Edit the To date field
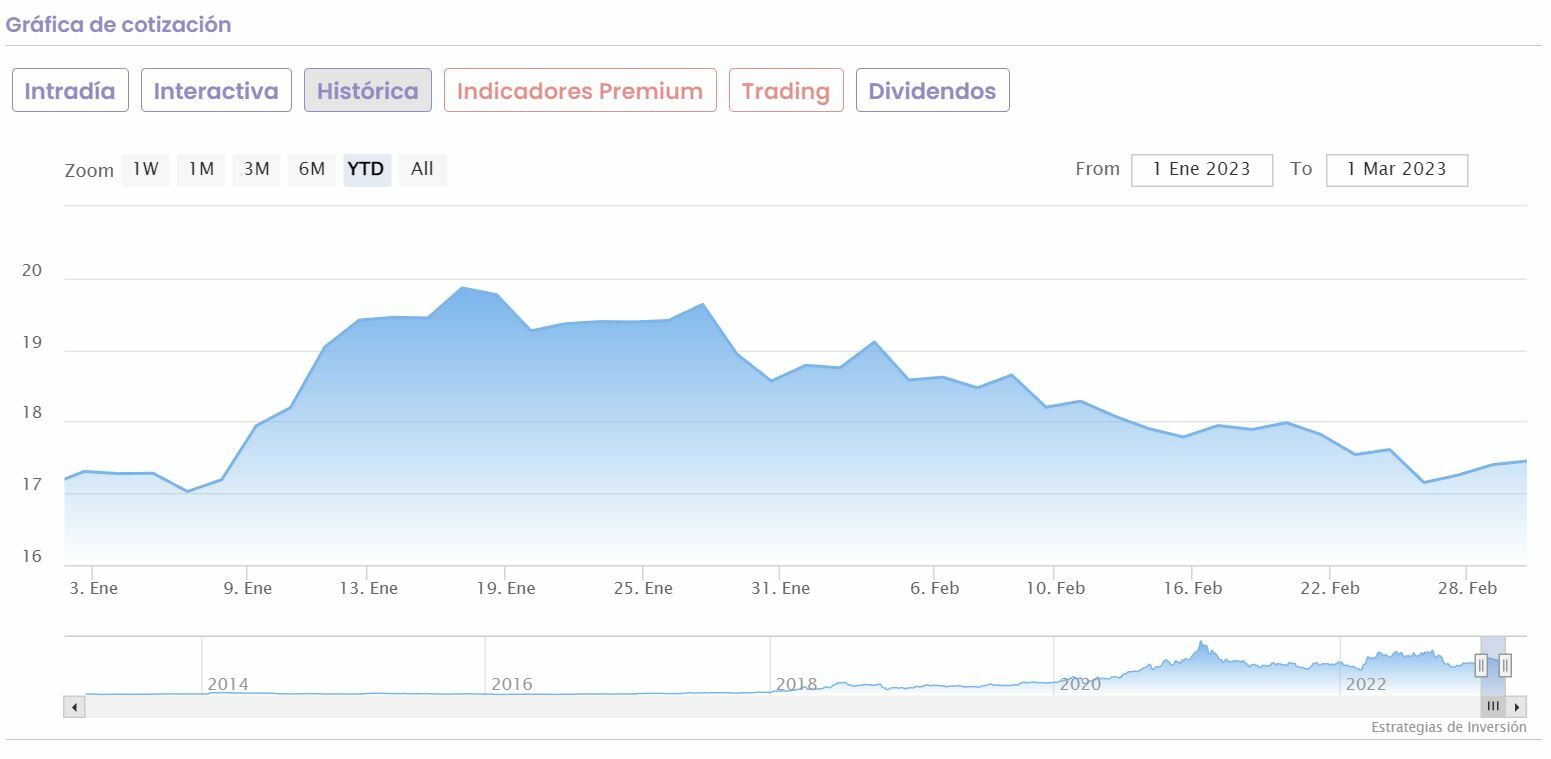 (x=1396, y=170)
